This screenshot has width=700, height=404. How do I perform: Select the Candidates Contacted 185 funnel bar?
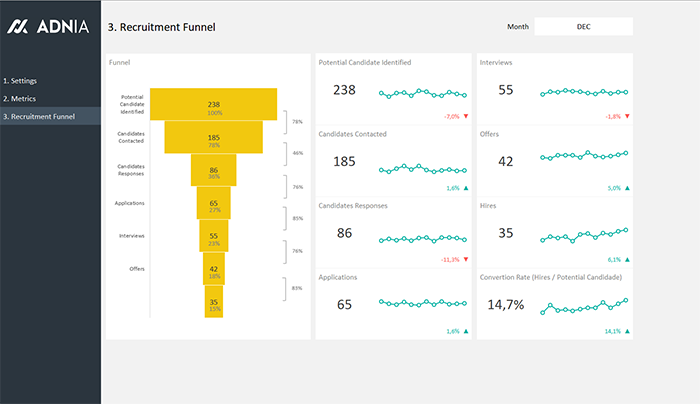(214, 137)
